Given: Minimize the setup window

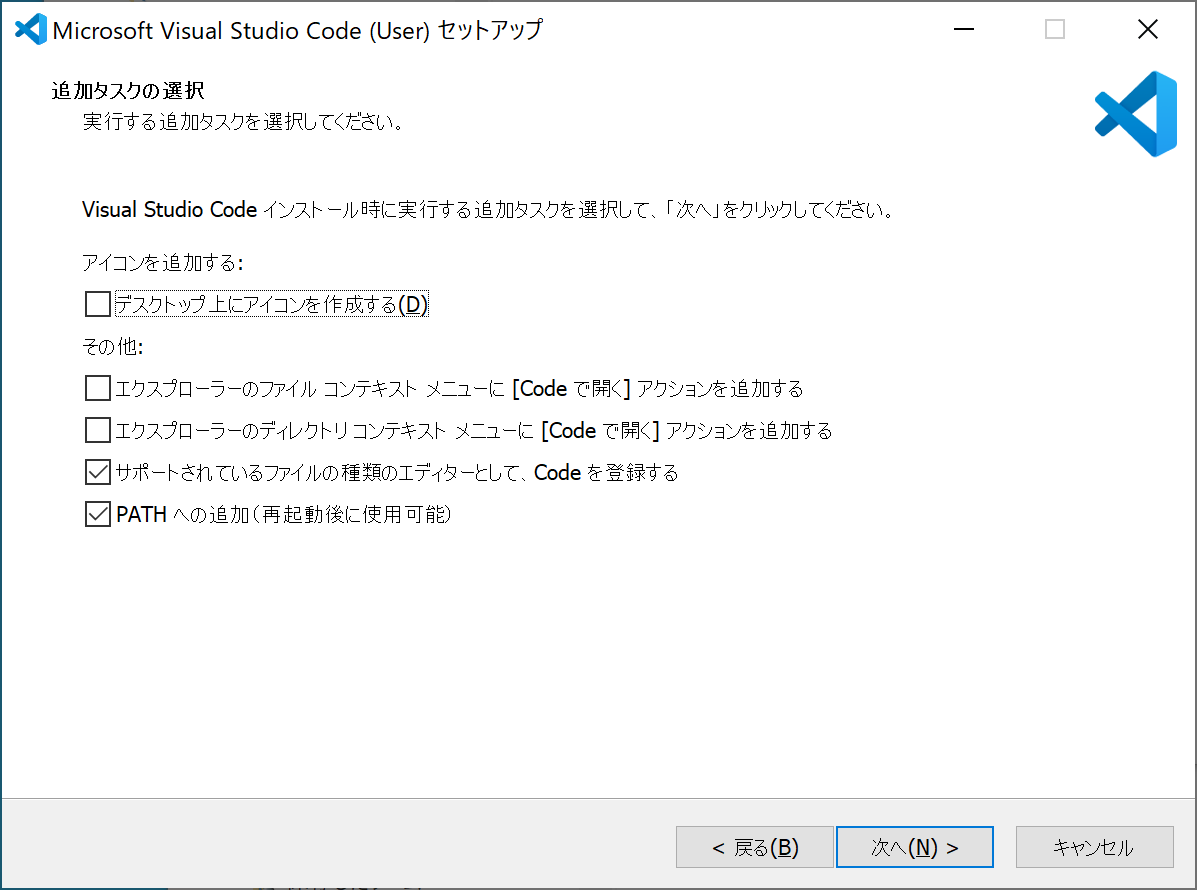Looking at the screenshot, I should point(964,30).
